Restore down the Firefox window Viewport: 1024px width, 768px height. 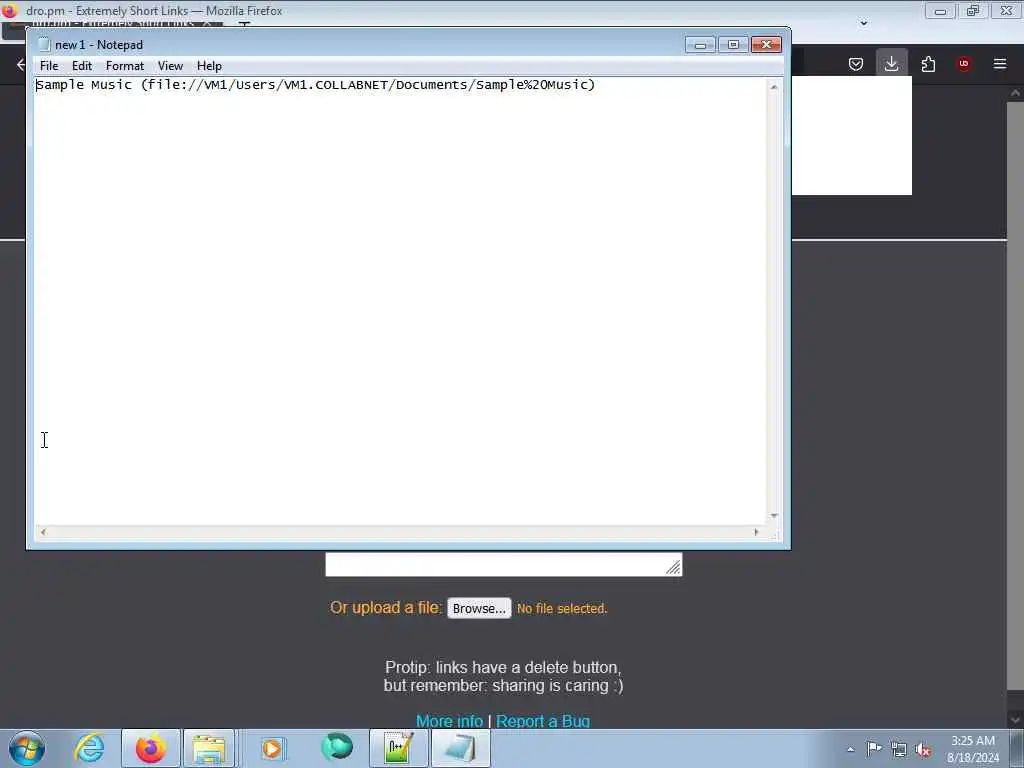(973, 11)
